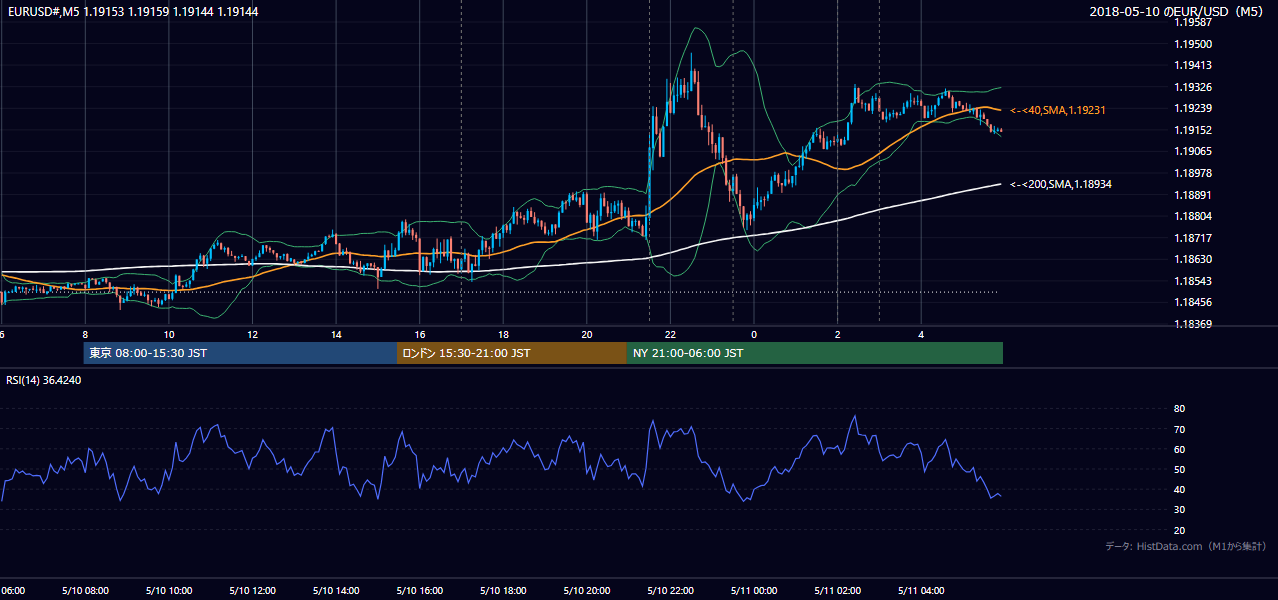Click the RSI scale value 60
Viewport: 1278px width, 600px height.
pos(1179,449)
